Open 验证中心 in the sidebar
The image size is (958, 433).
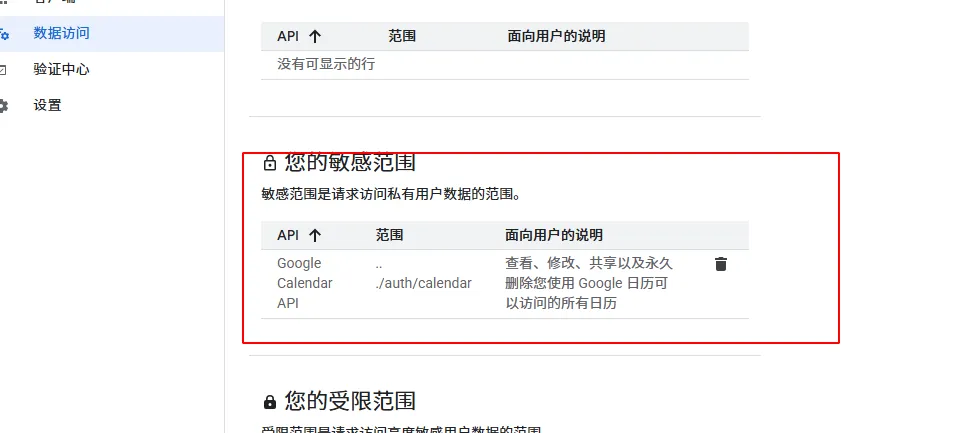click(61, 69)
